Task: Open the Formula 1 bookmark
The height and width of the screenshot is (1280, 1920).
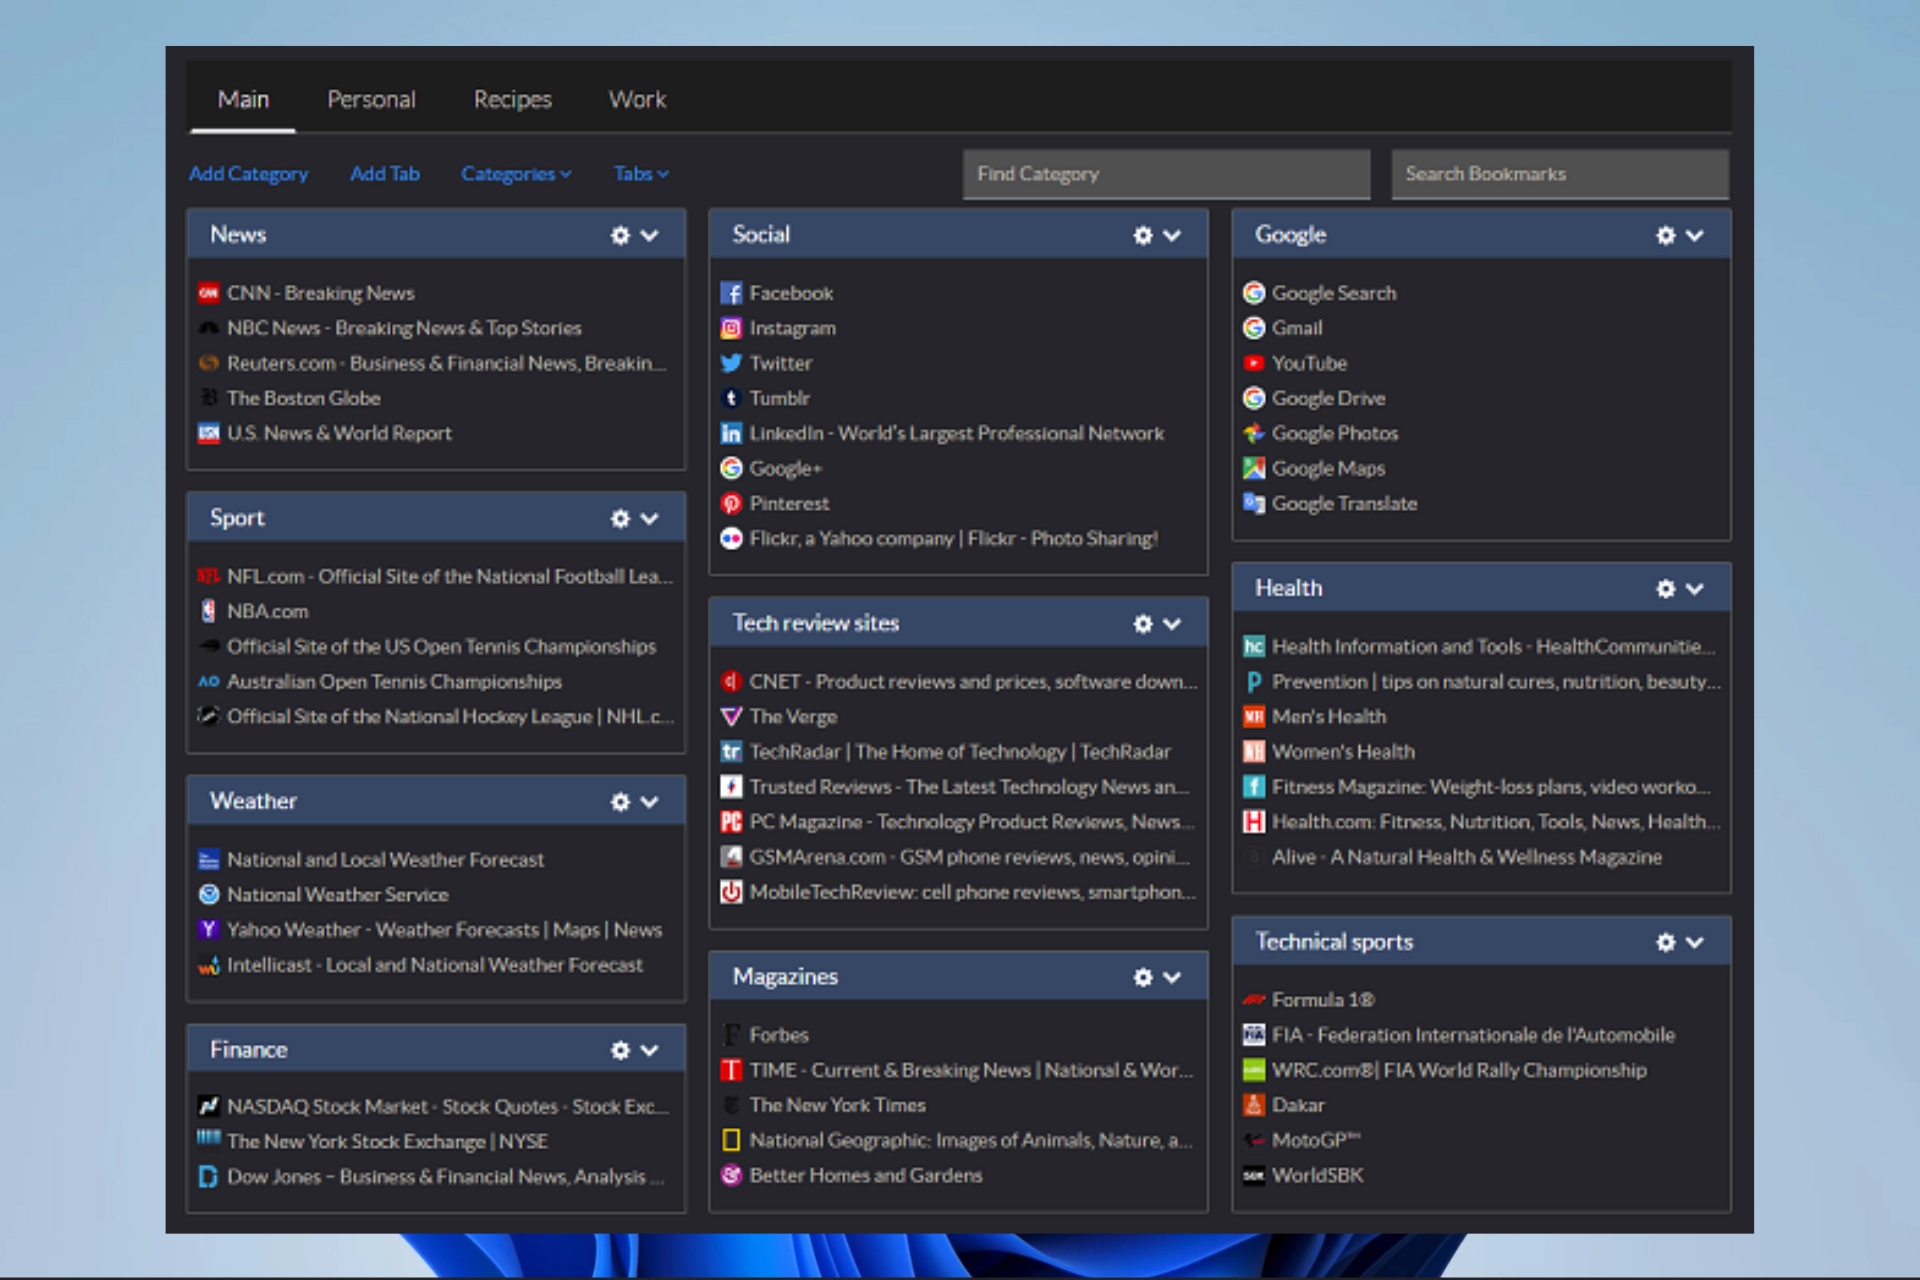Action: [1322, 1000]
